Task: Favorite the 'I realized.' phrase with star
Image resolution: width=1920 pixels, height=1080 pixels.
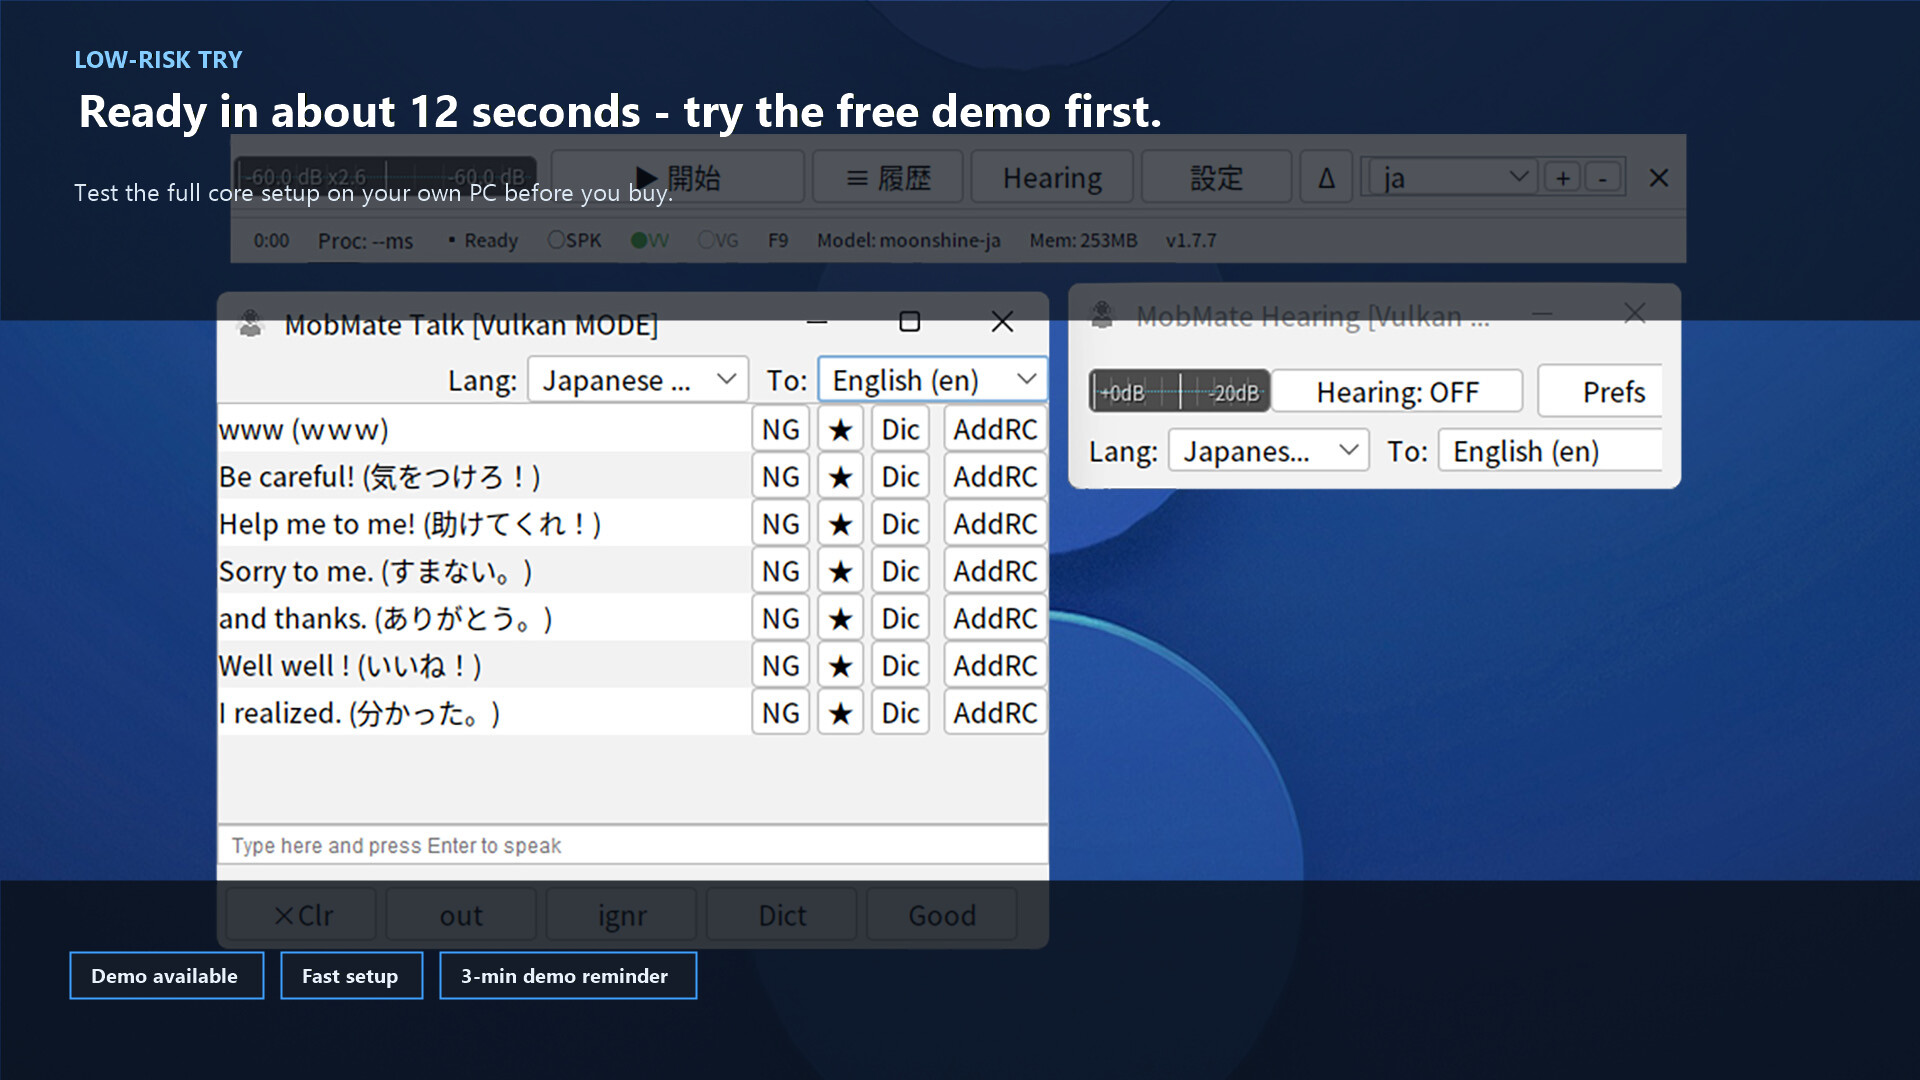Action: click(x=840, y=713)
